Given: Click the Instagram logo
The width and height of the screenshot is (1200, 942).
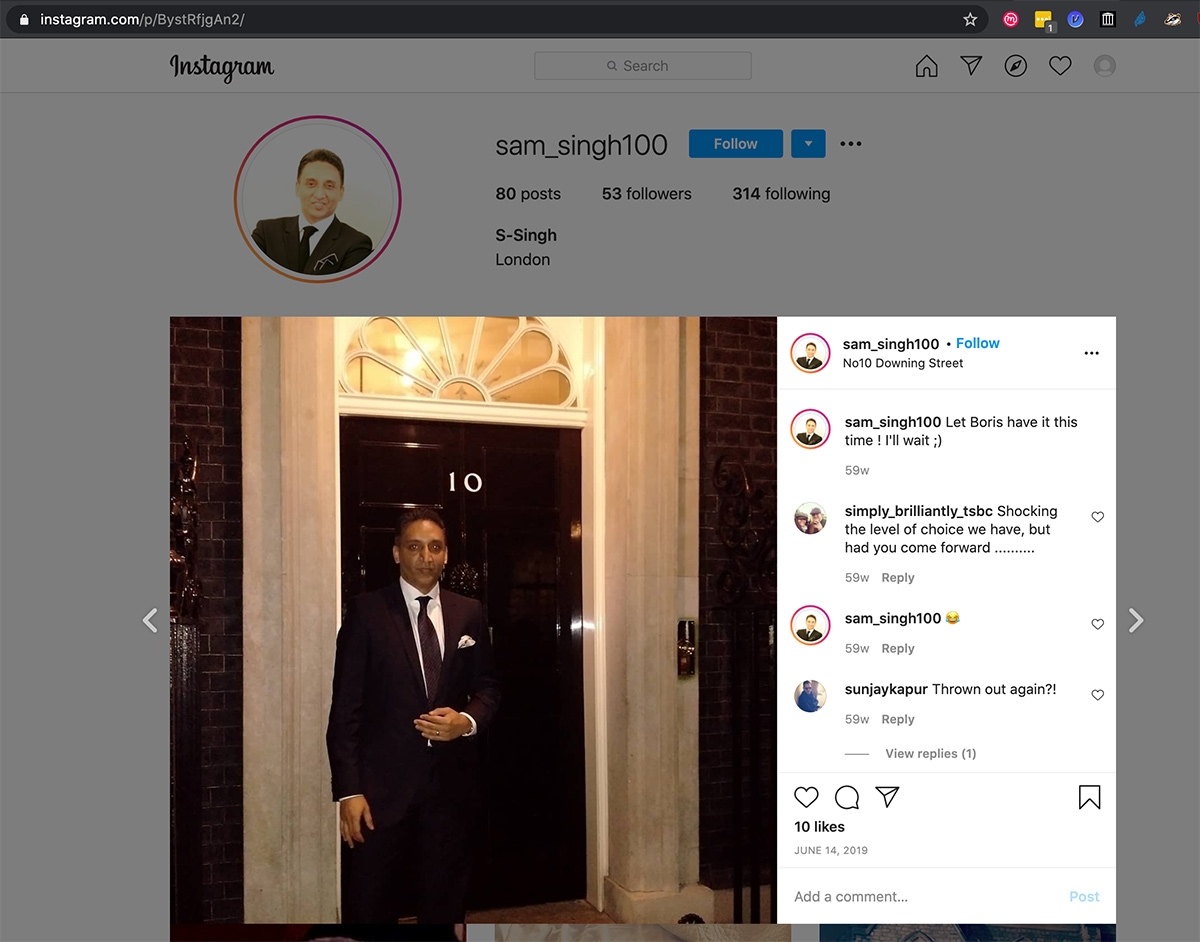Looking at the screenshot, I should [x=221, y=67].
